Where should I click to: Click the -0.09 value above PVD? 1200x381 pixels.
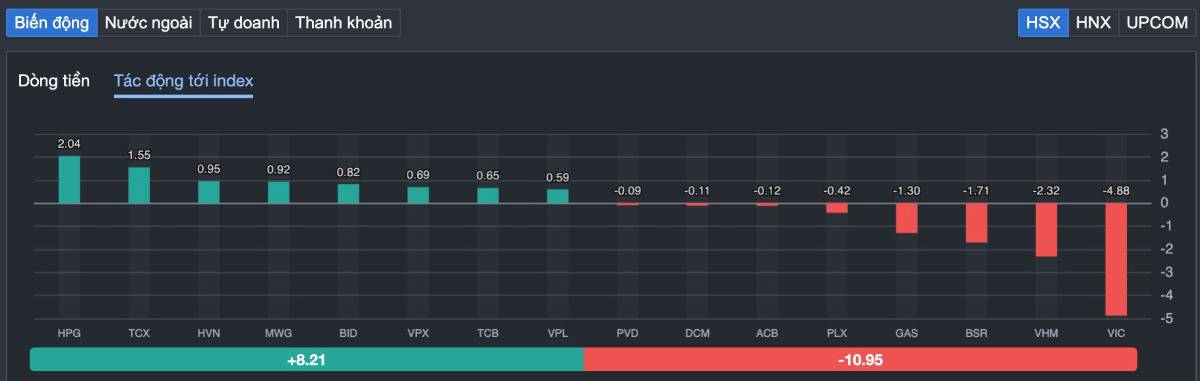coord(627,190)
